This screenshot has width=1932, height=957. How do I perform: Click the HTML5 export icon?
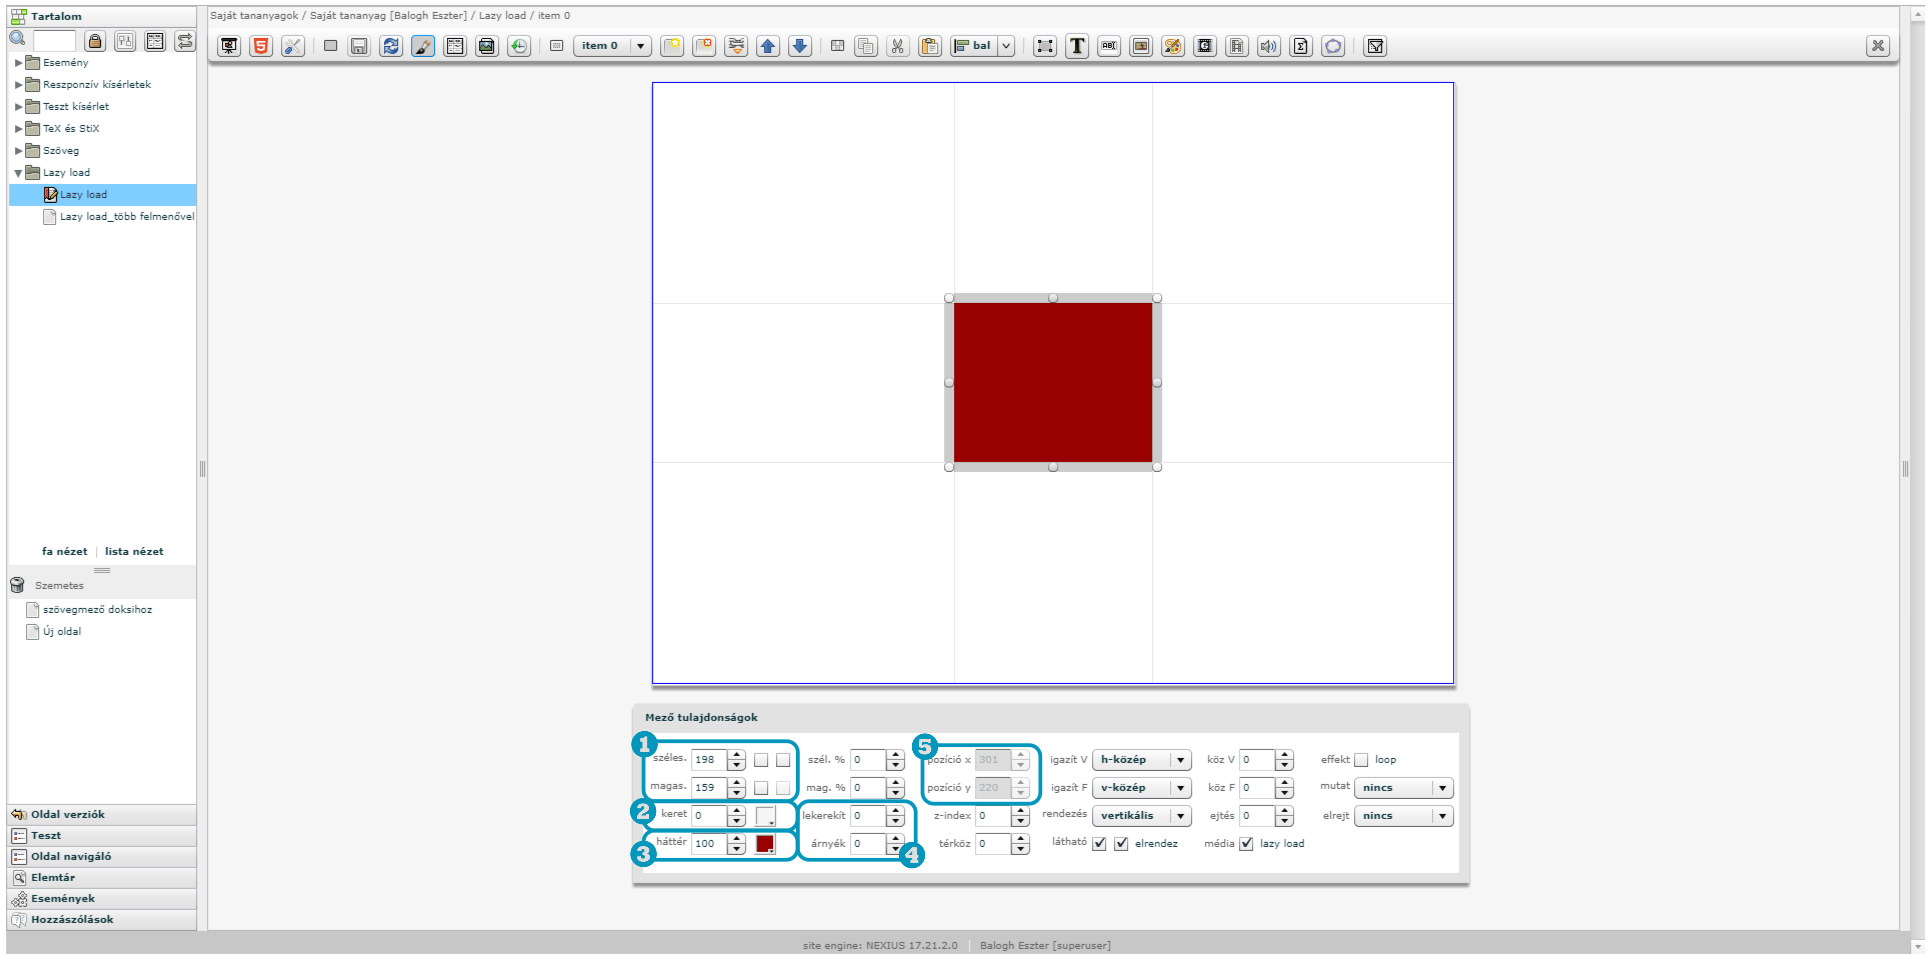[261, 46]
